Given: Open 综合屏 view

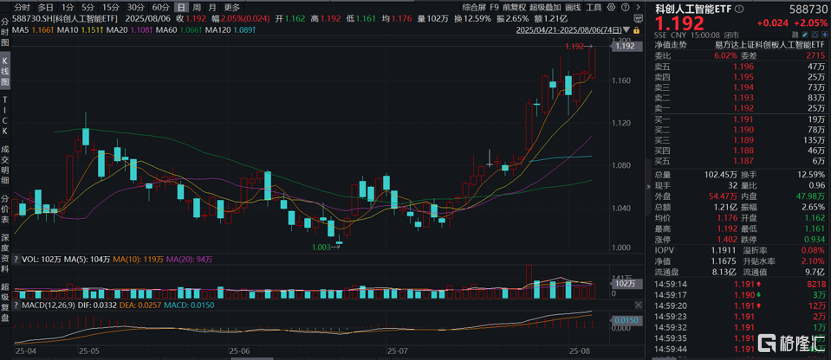Looking at the screenshot, I should [474, 7].
